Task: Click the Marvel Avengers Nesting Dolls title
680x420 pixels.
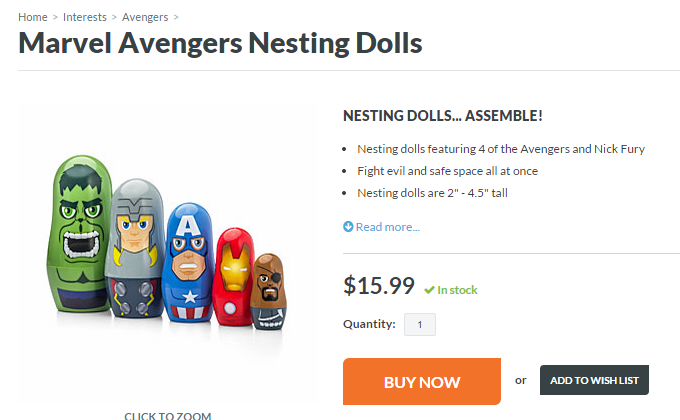Action: (220, 44)
